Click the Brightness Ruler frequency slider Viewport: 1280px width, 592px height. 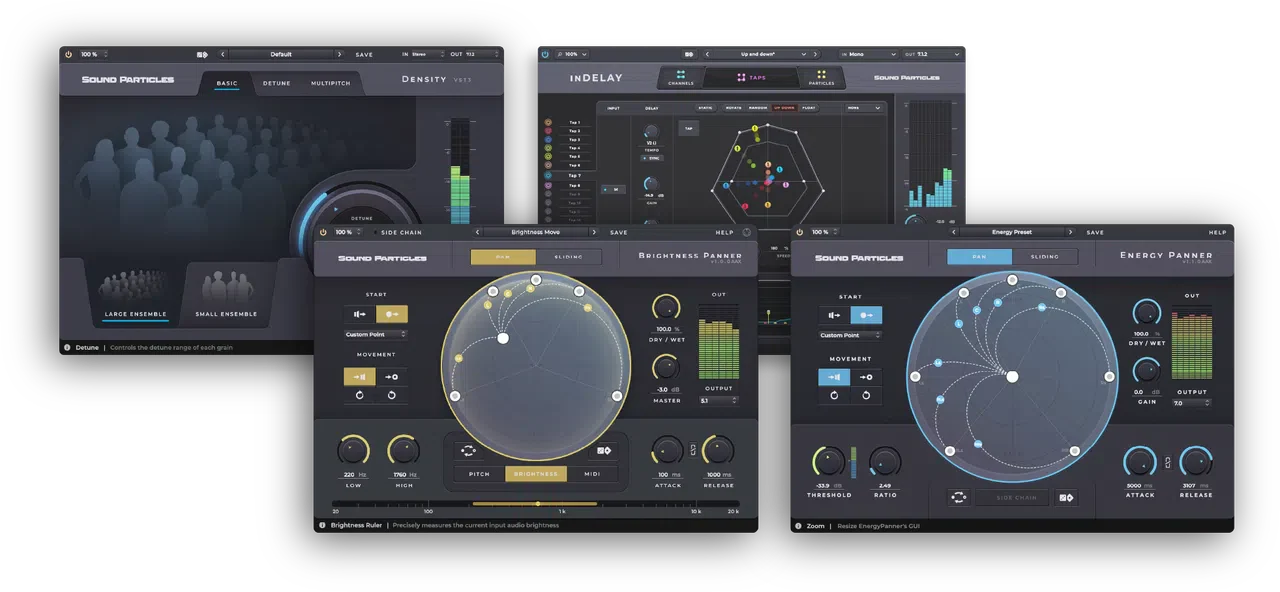tap(536, 503)
